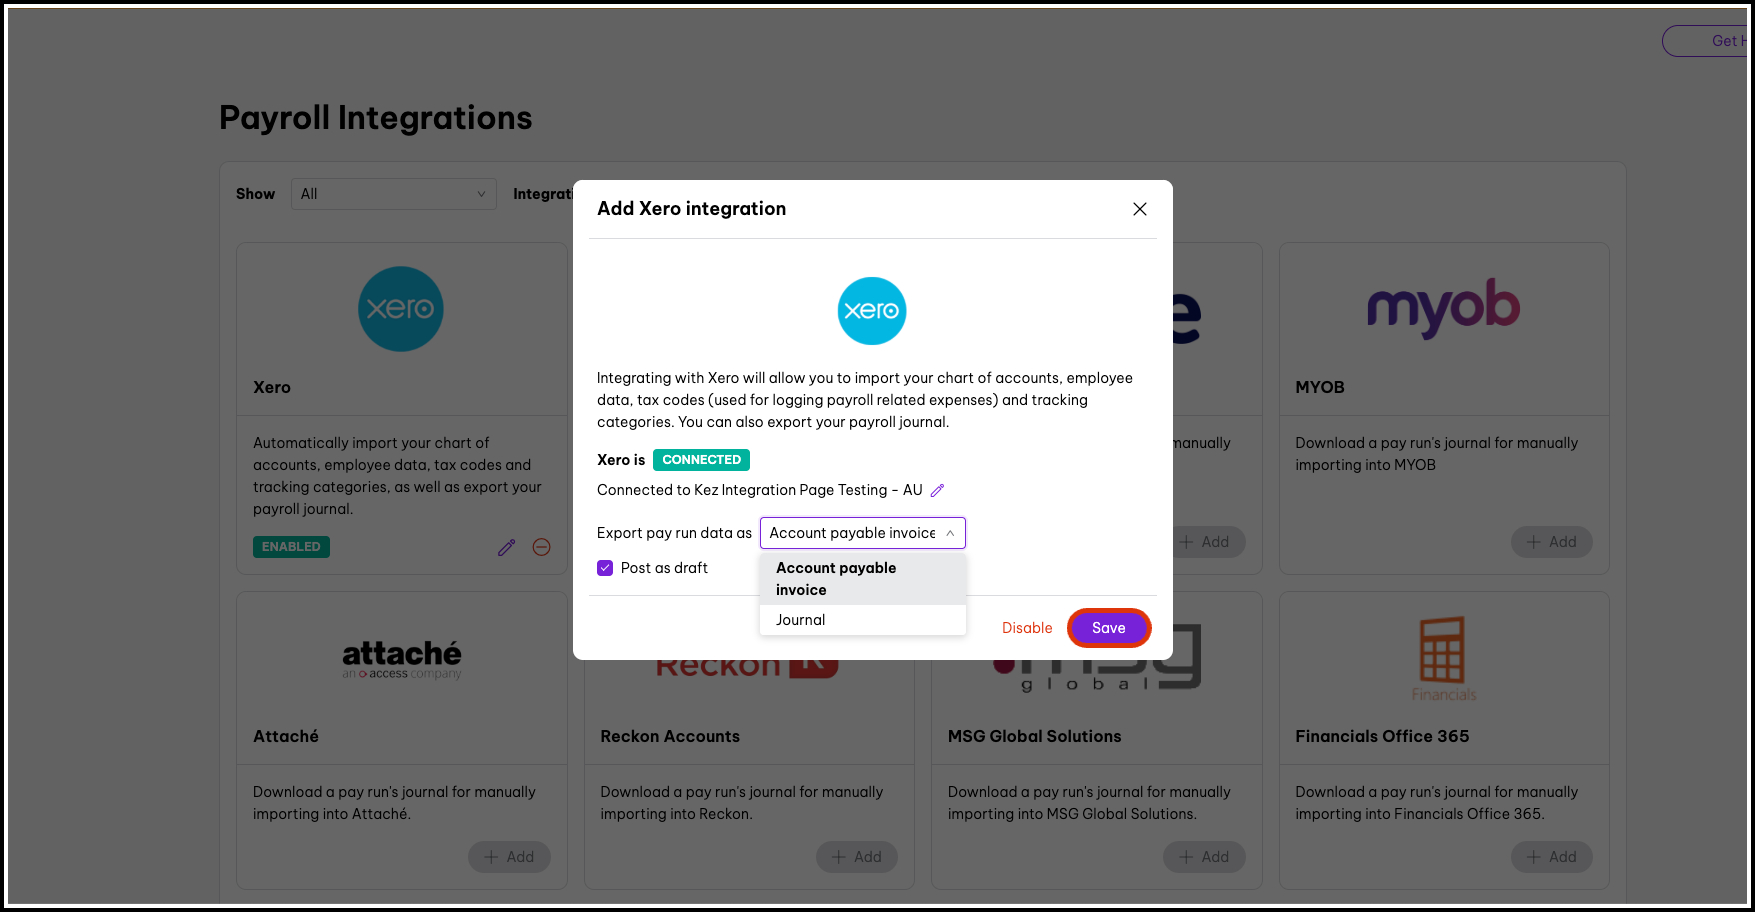Click the Attaché logo
1755x912 pixels.
click(402, 659)
